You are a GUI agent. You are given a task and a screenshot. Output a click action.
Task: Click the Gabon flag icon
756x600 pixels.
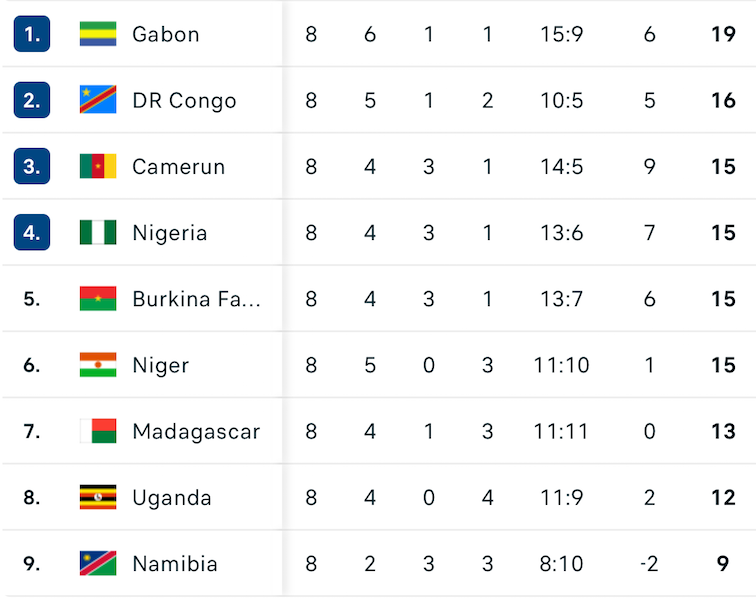(98, 34)
